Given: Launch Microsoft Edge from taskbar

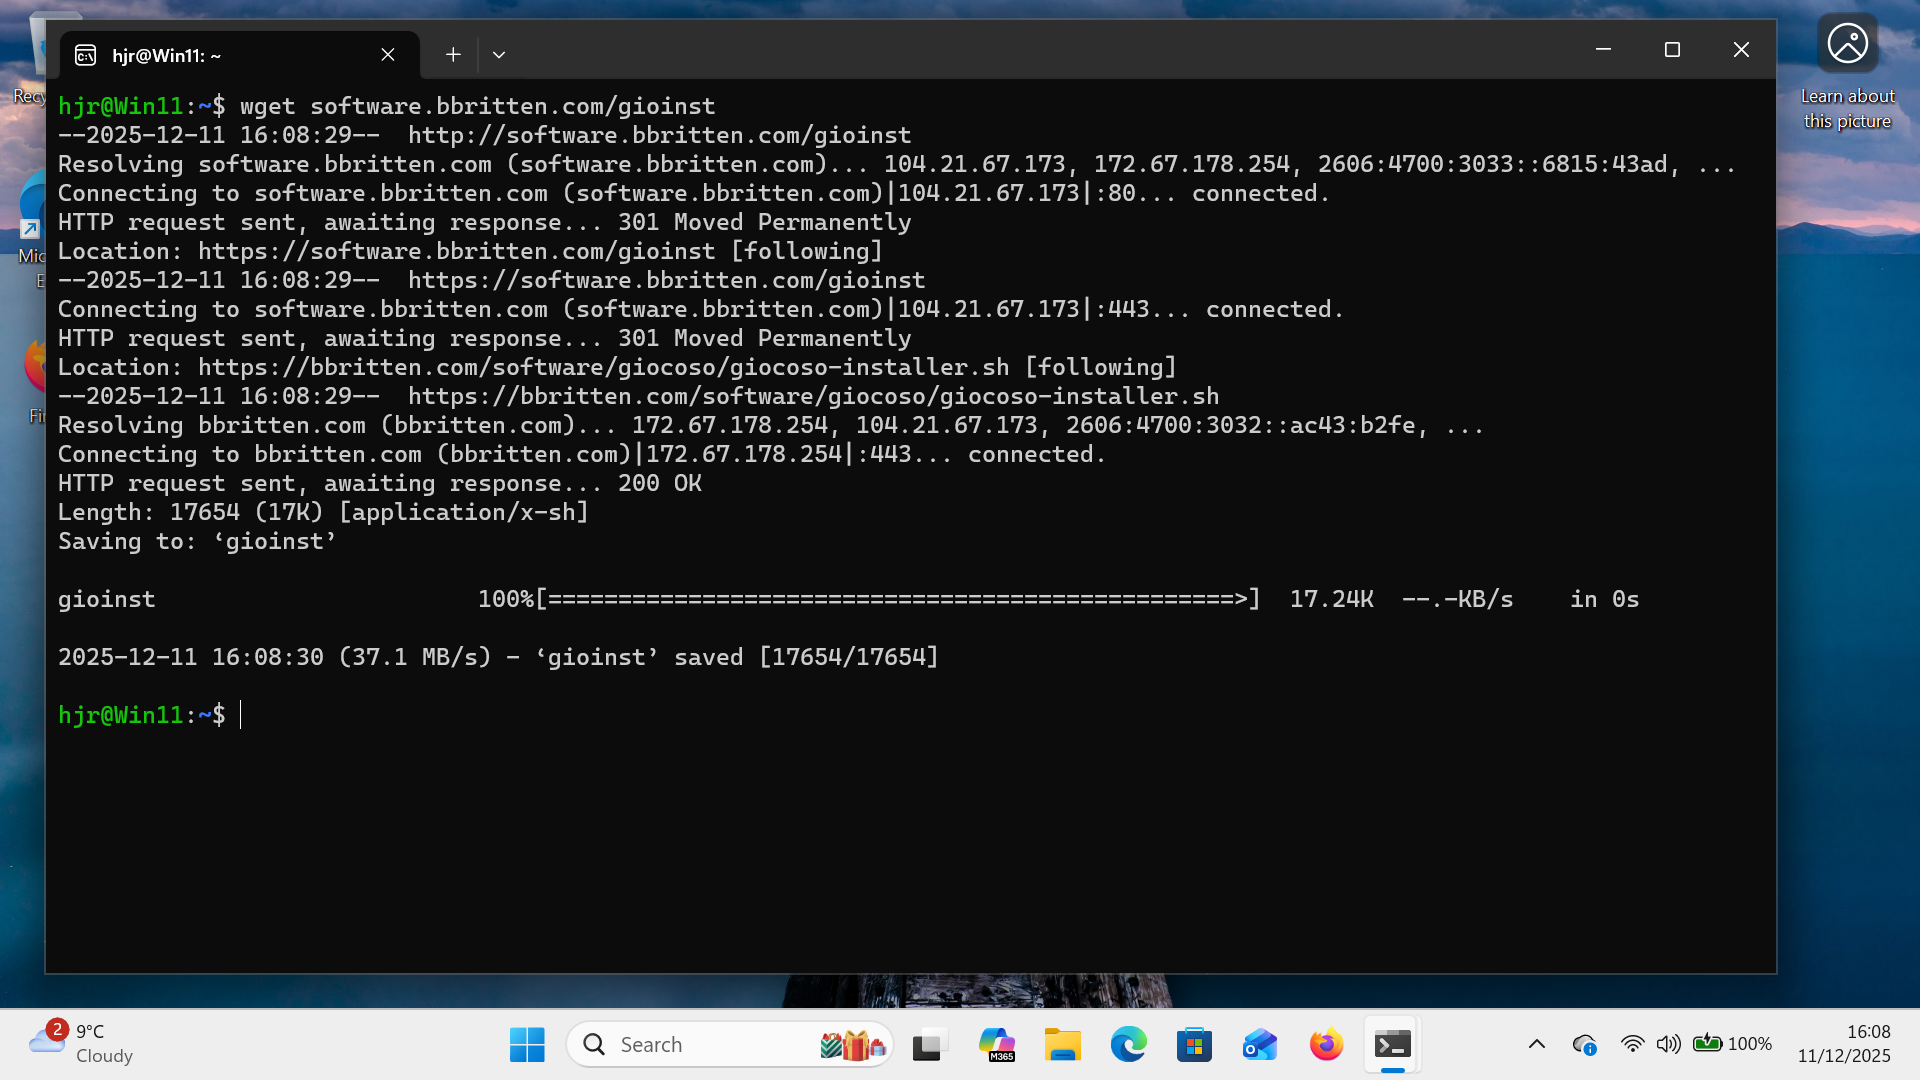Looking at the screenshot, I should point(1128,1045).
